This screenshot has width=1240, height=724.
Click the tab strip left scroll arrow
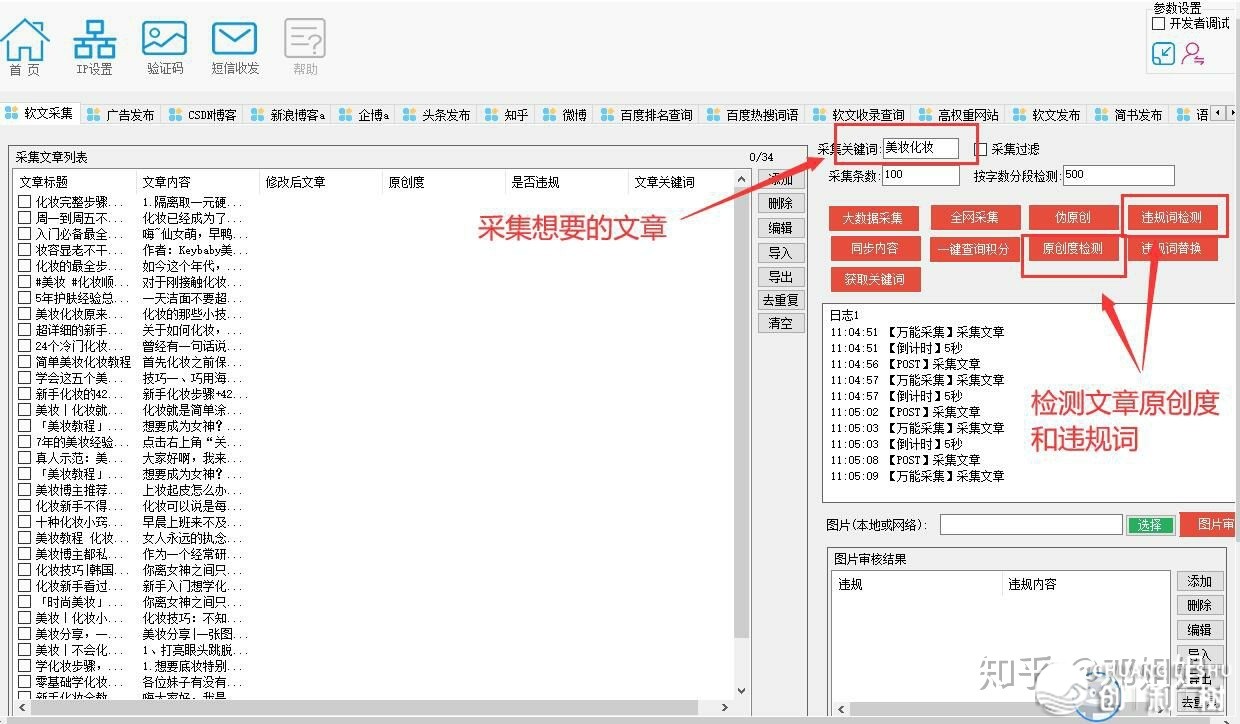pyautogui.click(x=1217, y=114)
